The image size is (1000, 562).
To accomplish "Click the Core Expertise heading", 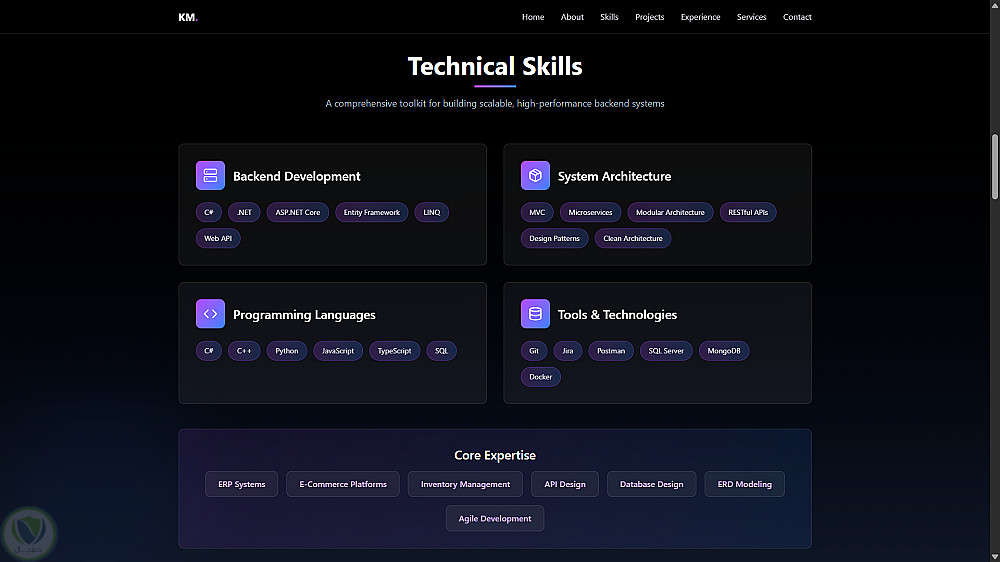I will [495, 455].
